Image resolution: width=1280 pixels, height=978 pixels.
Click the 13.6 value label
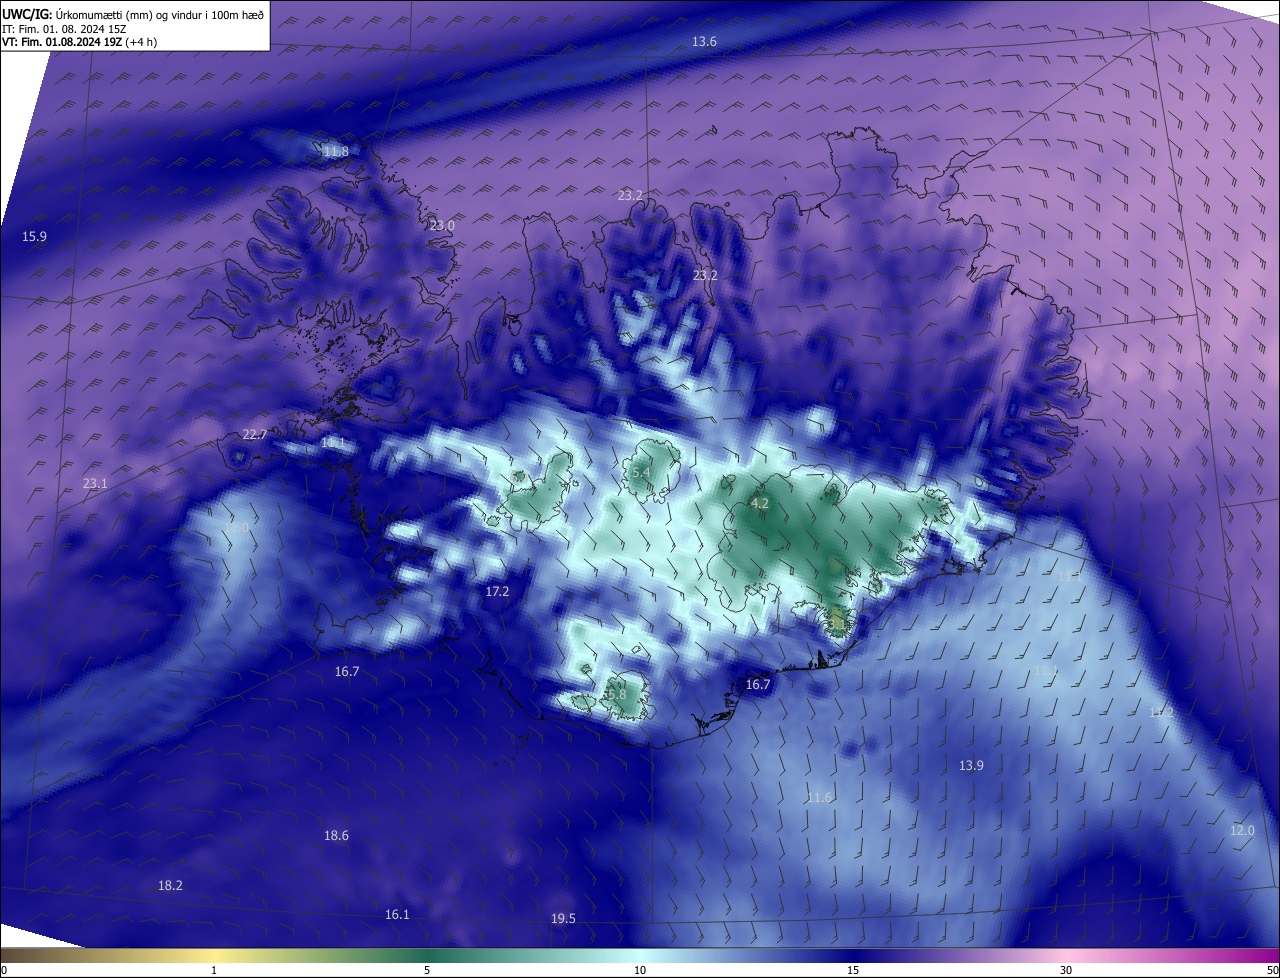point(704,41)
